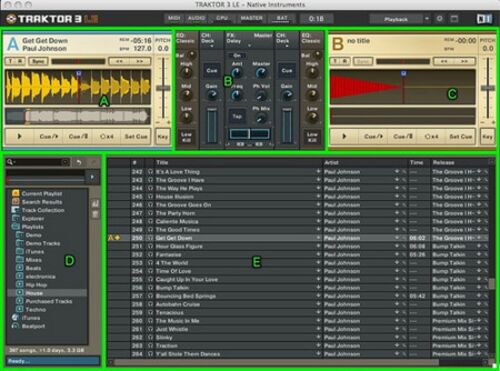Click the Deck B pitch fader handle
Viewport: 500px width, 371px height.
(x=488, y=88)
